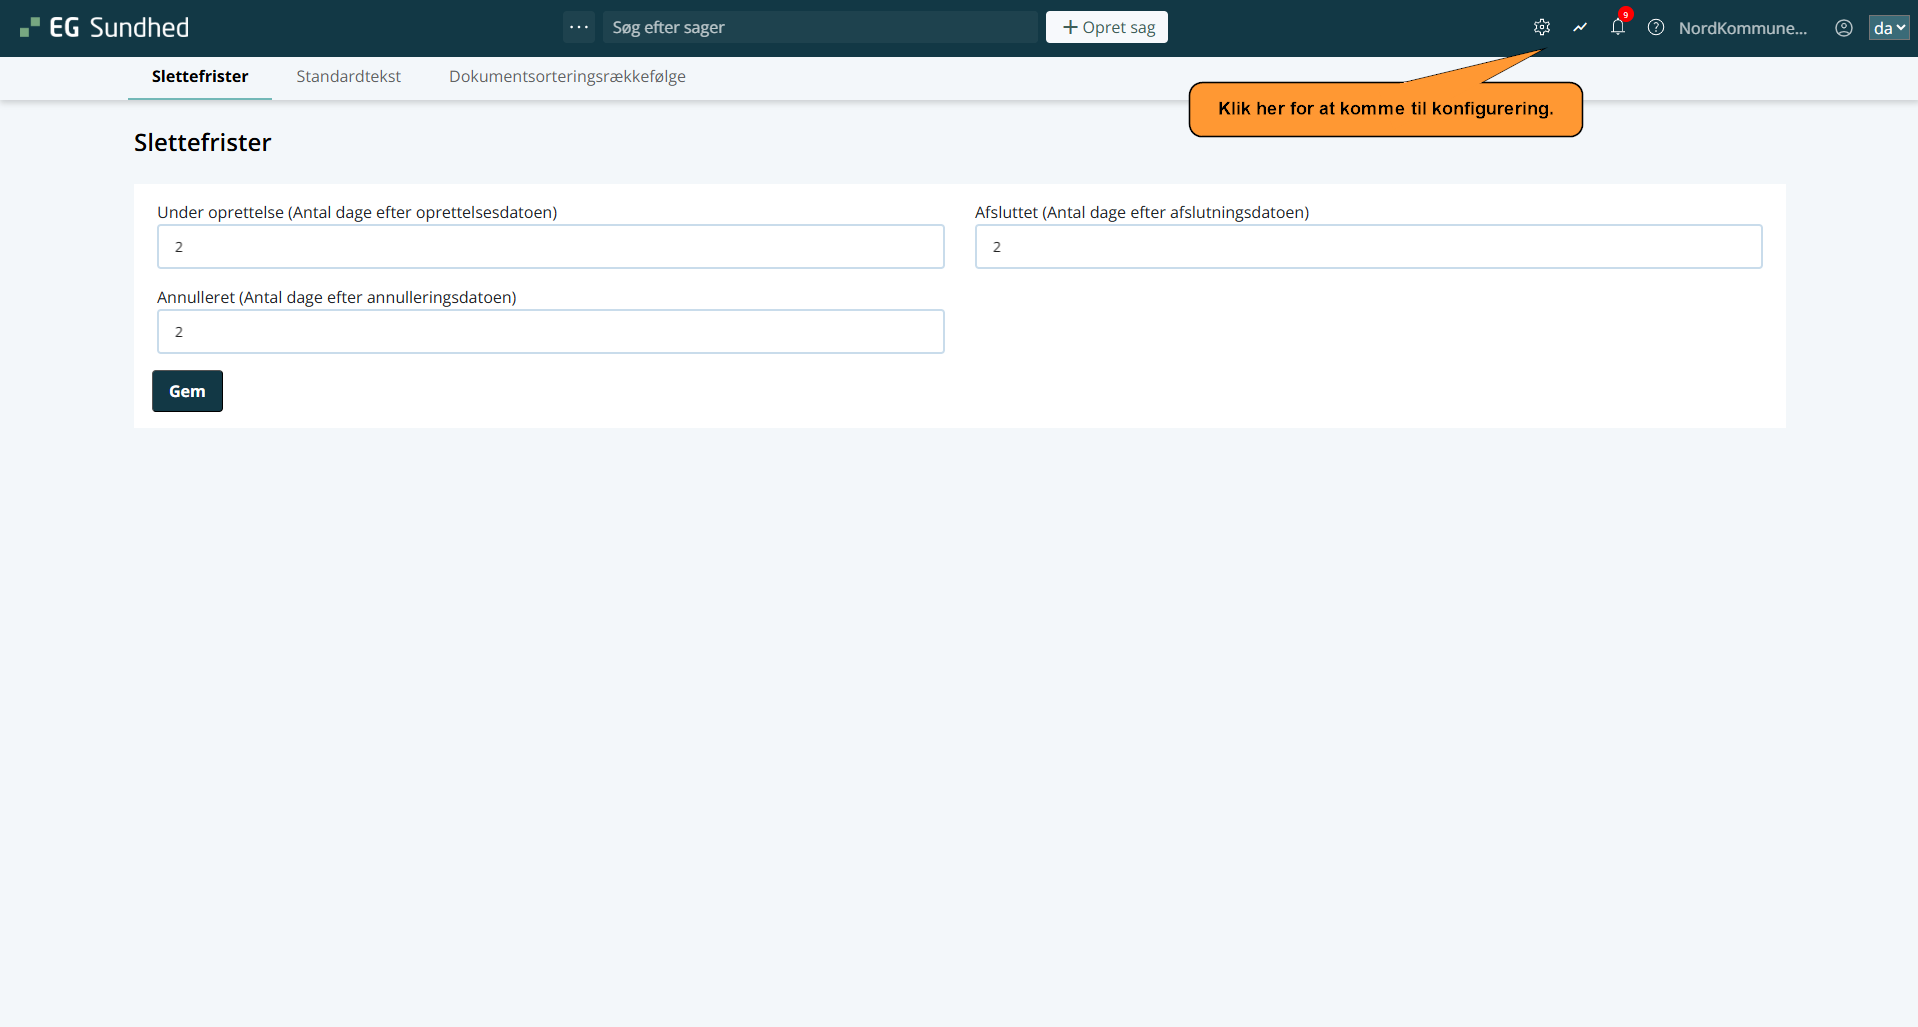The width and height of the screenshot is (1918, 1027).
Task: Open the user profile icon
Action: [1843, 28]
